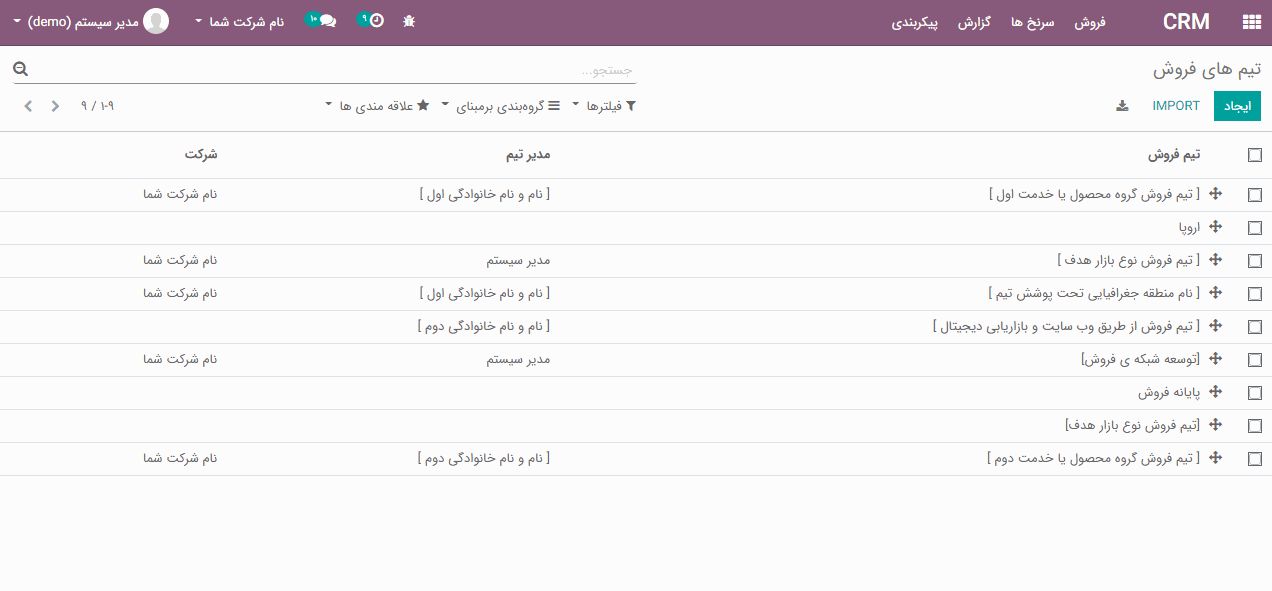Check the box for پایانه فروش row

point(1255,393)
